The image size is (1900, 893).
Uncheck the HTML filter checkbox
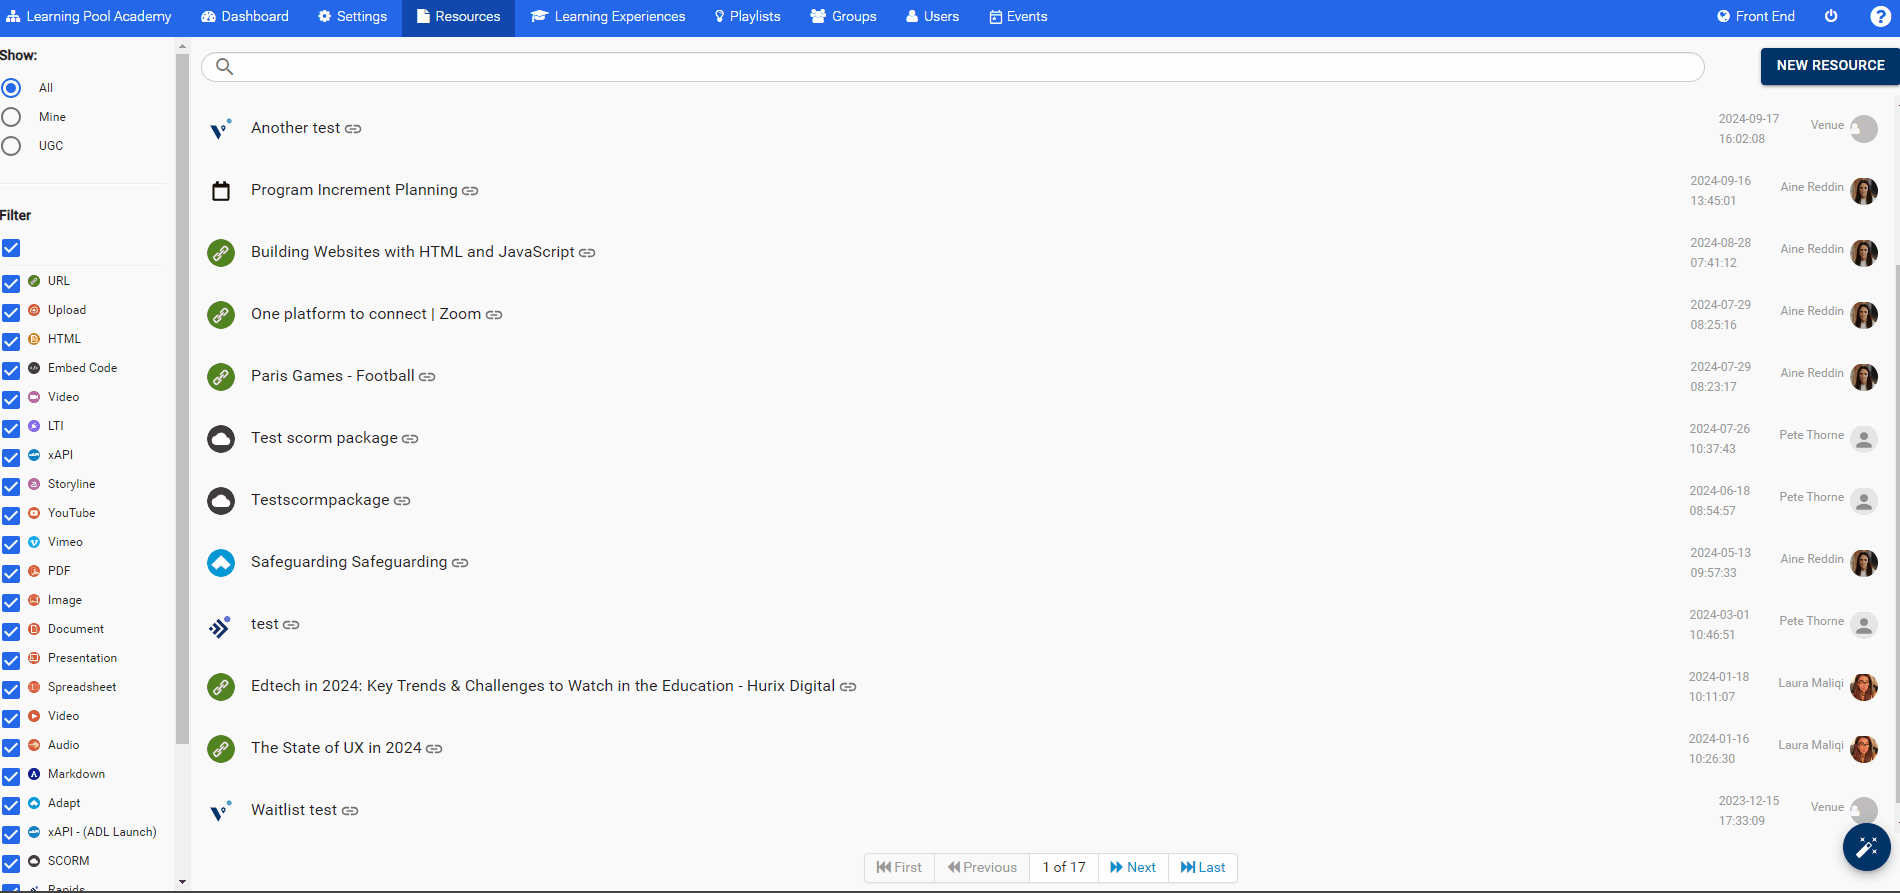coord(11,341)
